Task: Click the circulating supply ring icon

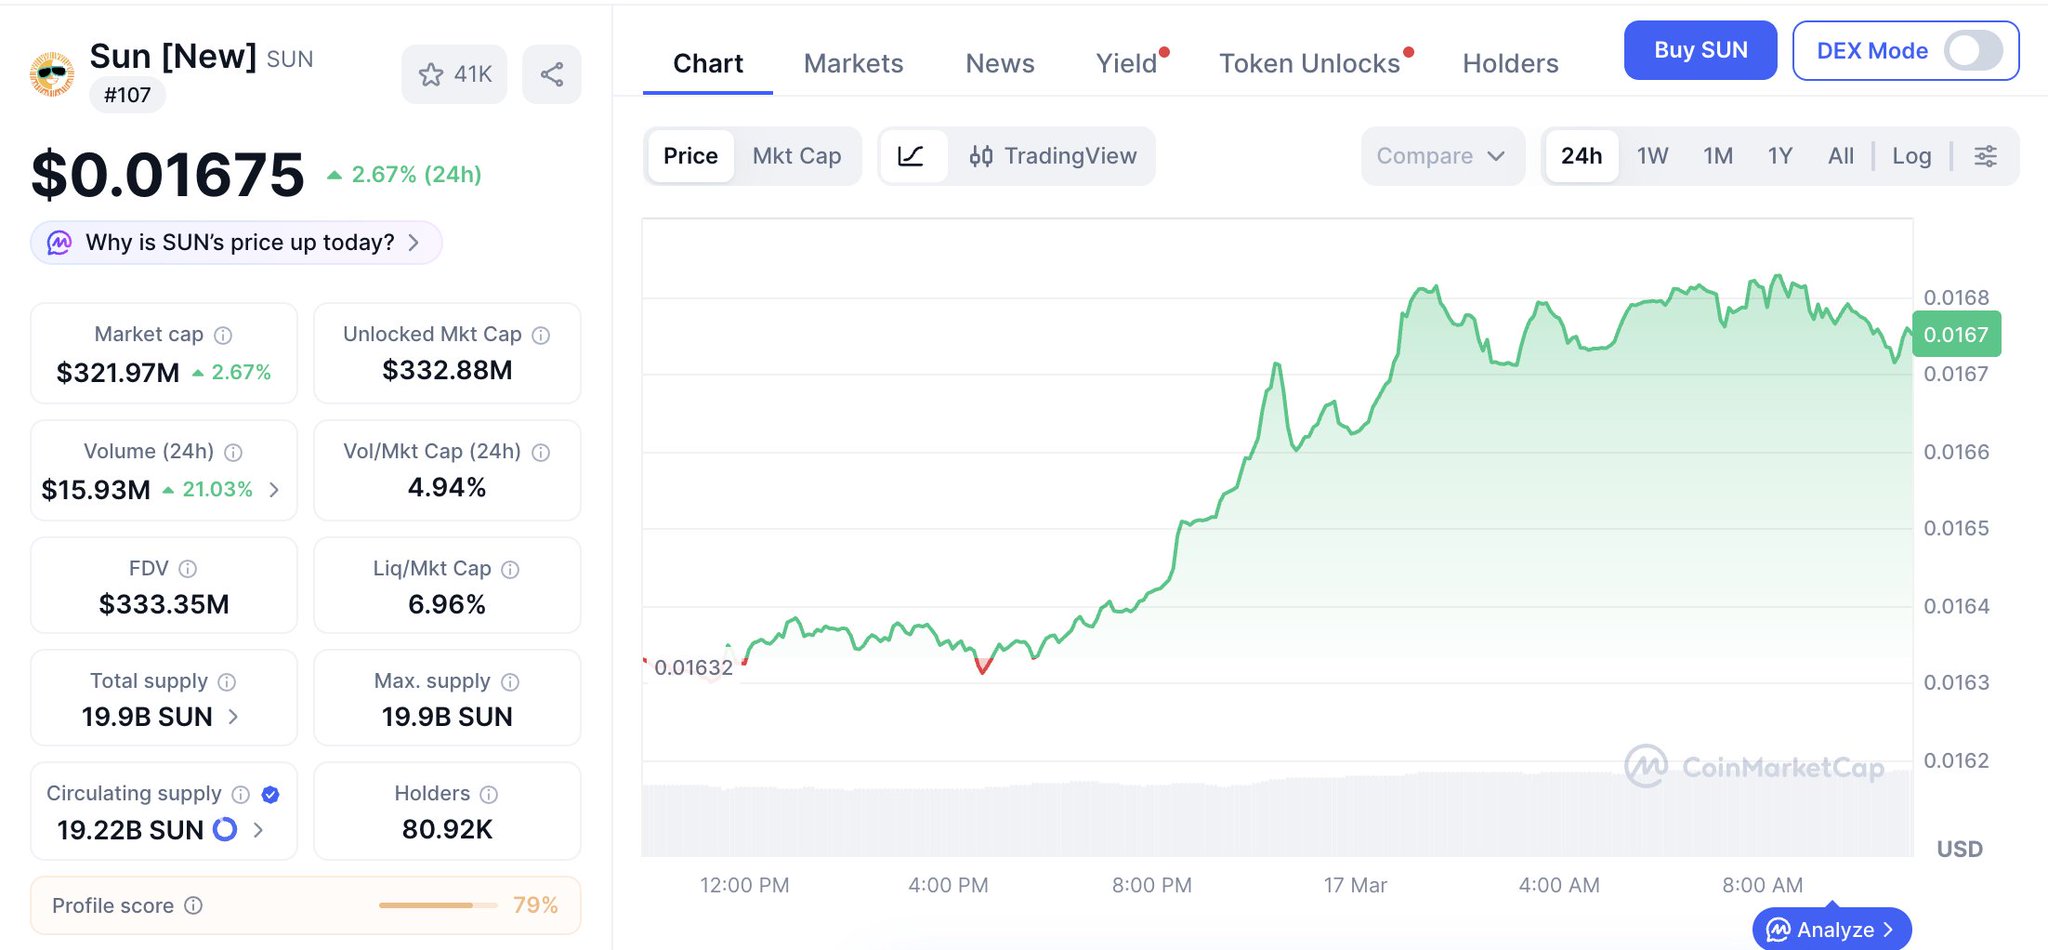Action: [226, 829]
